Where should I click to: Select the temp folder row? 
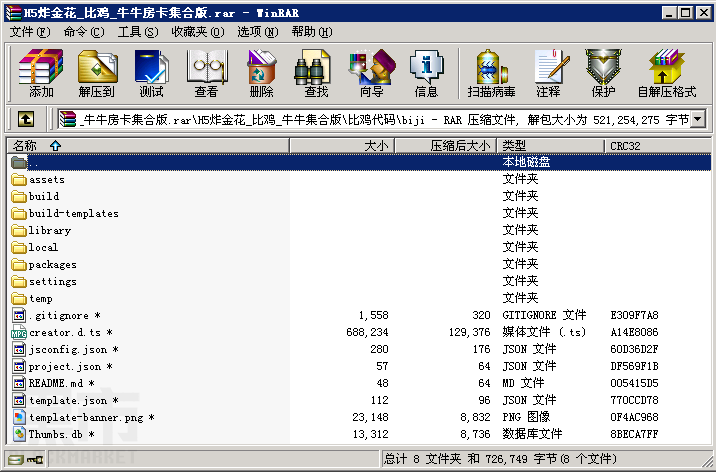(x=359, y=299)
